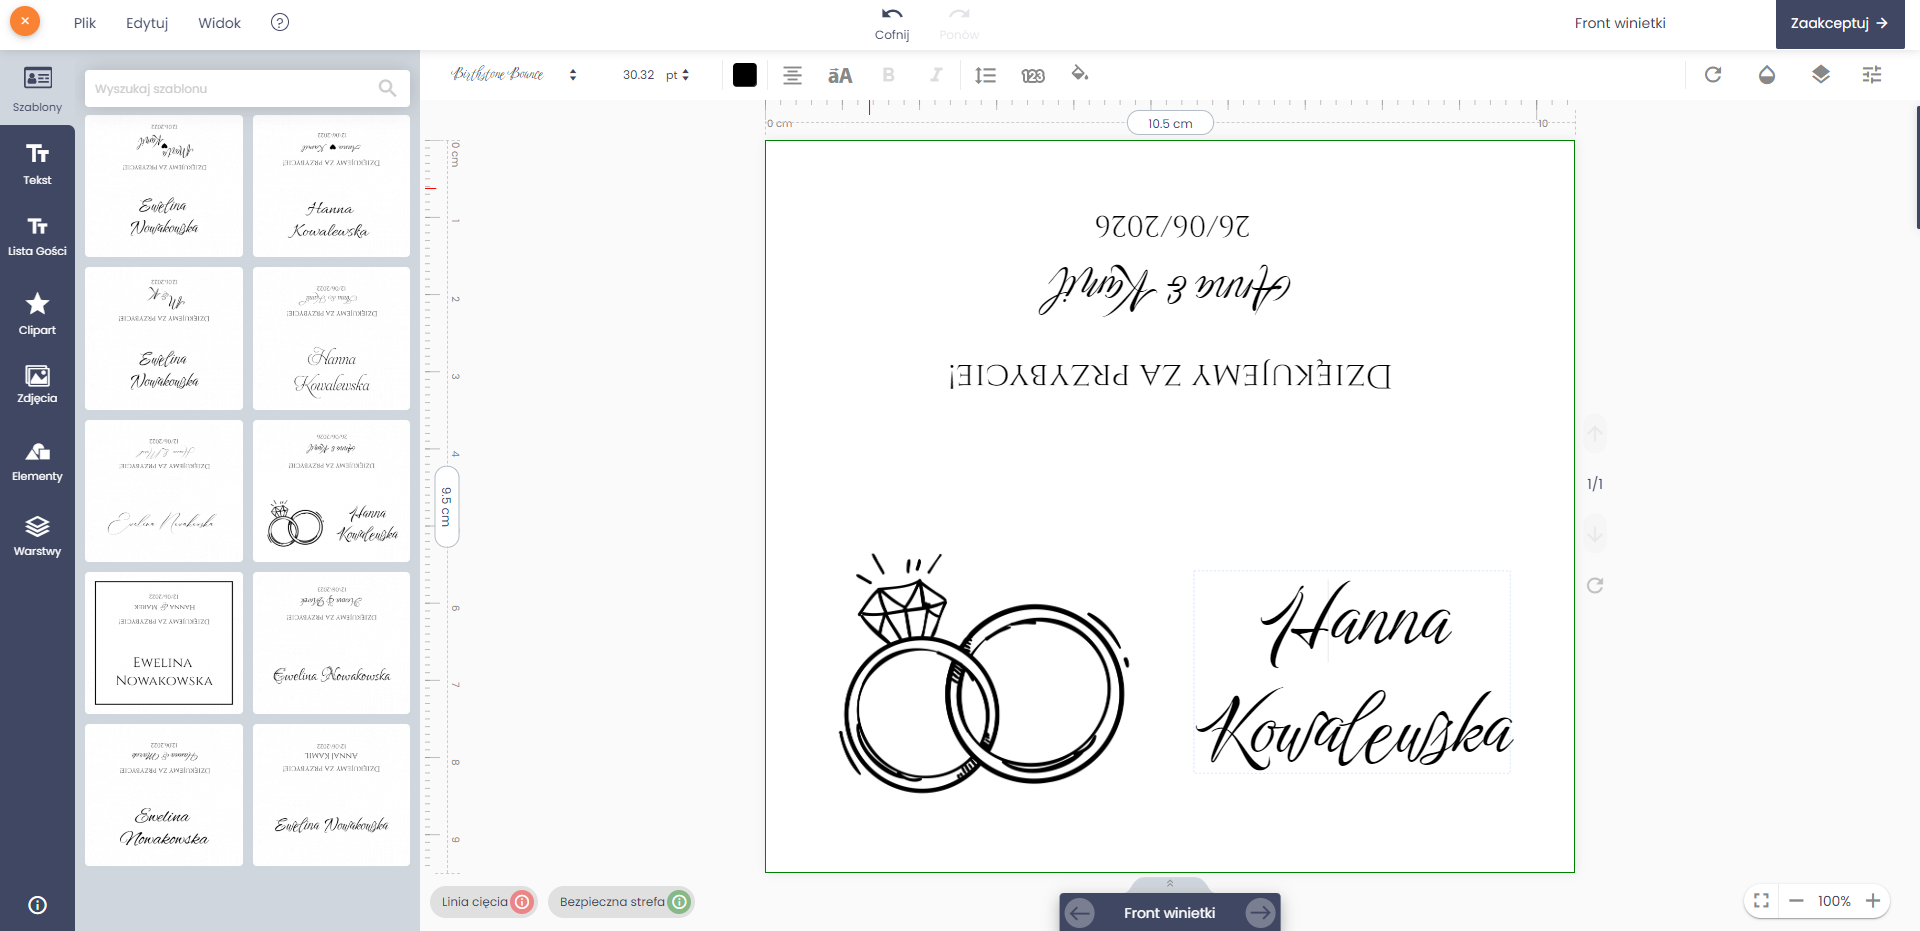Go to next page with right arrow
The height and width of the screenshot is (931, 1920).
click(x=1260, y=912)
